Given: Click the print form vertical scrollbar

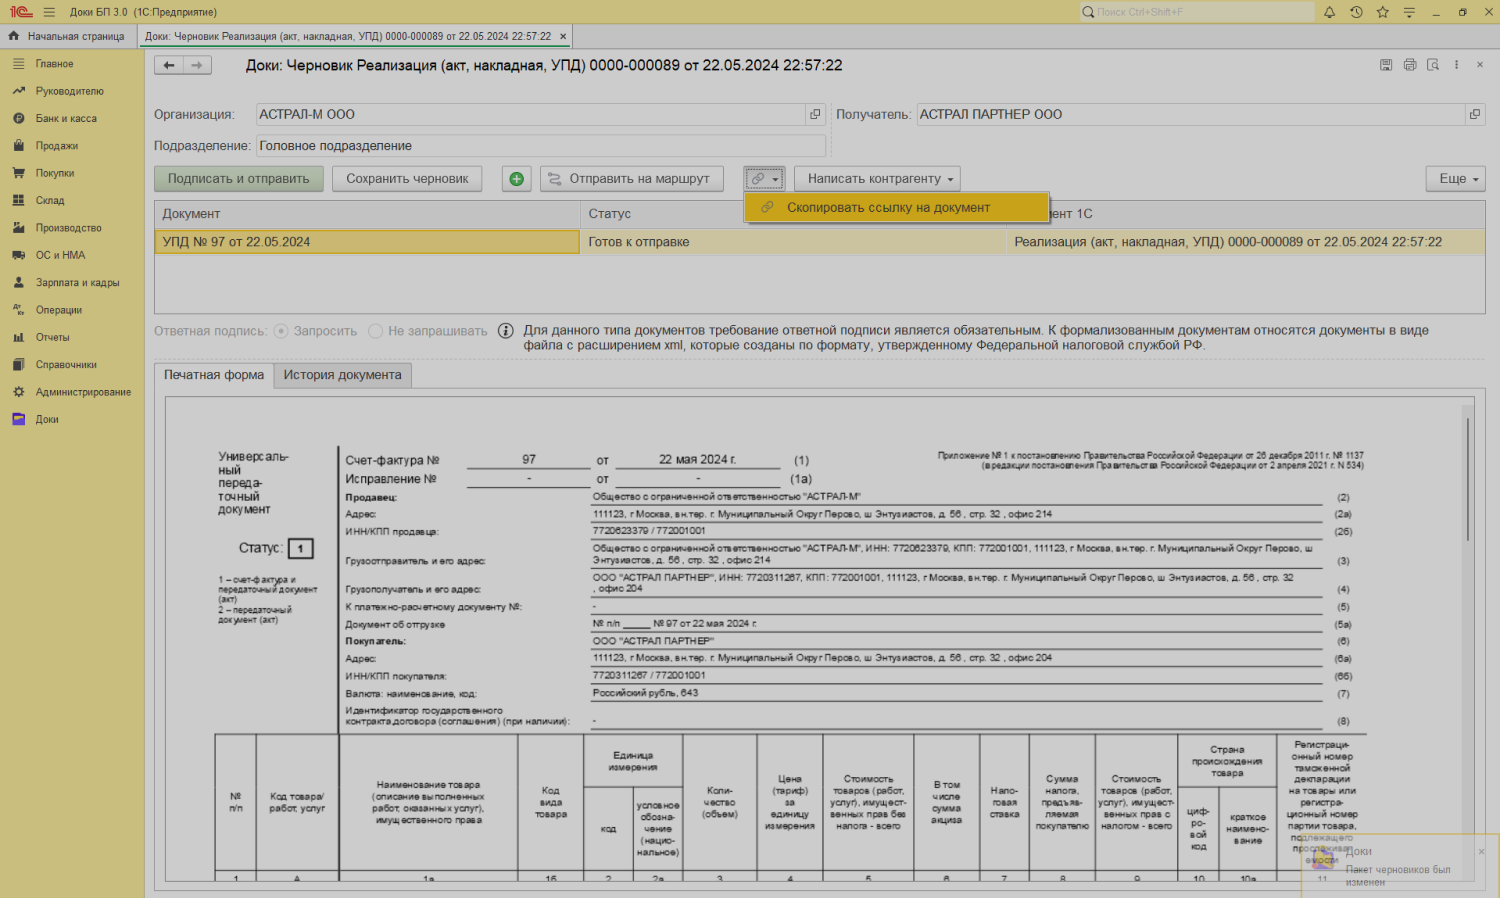Looking at the screenshot, I should (1467, 480).
